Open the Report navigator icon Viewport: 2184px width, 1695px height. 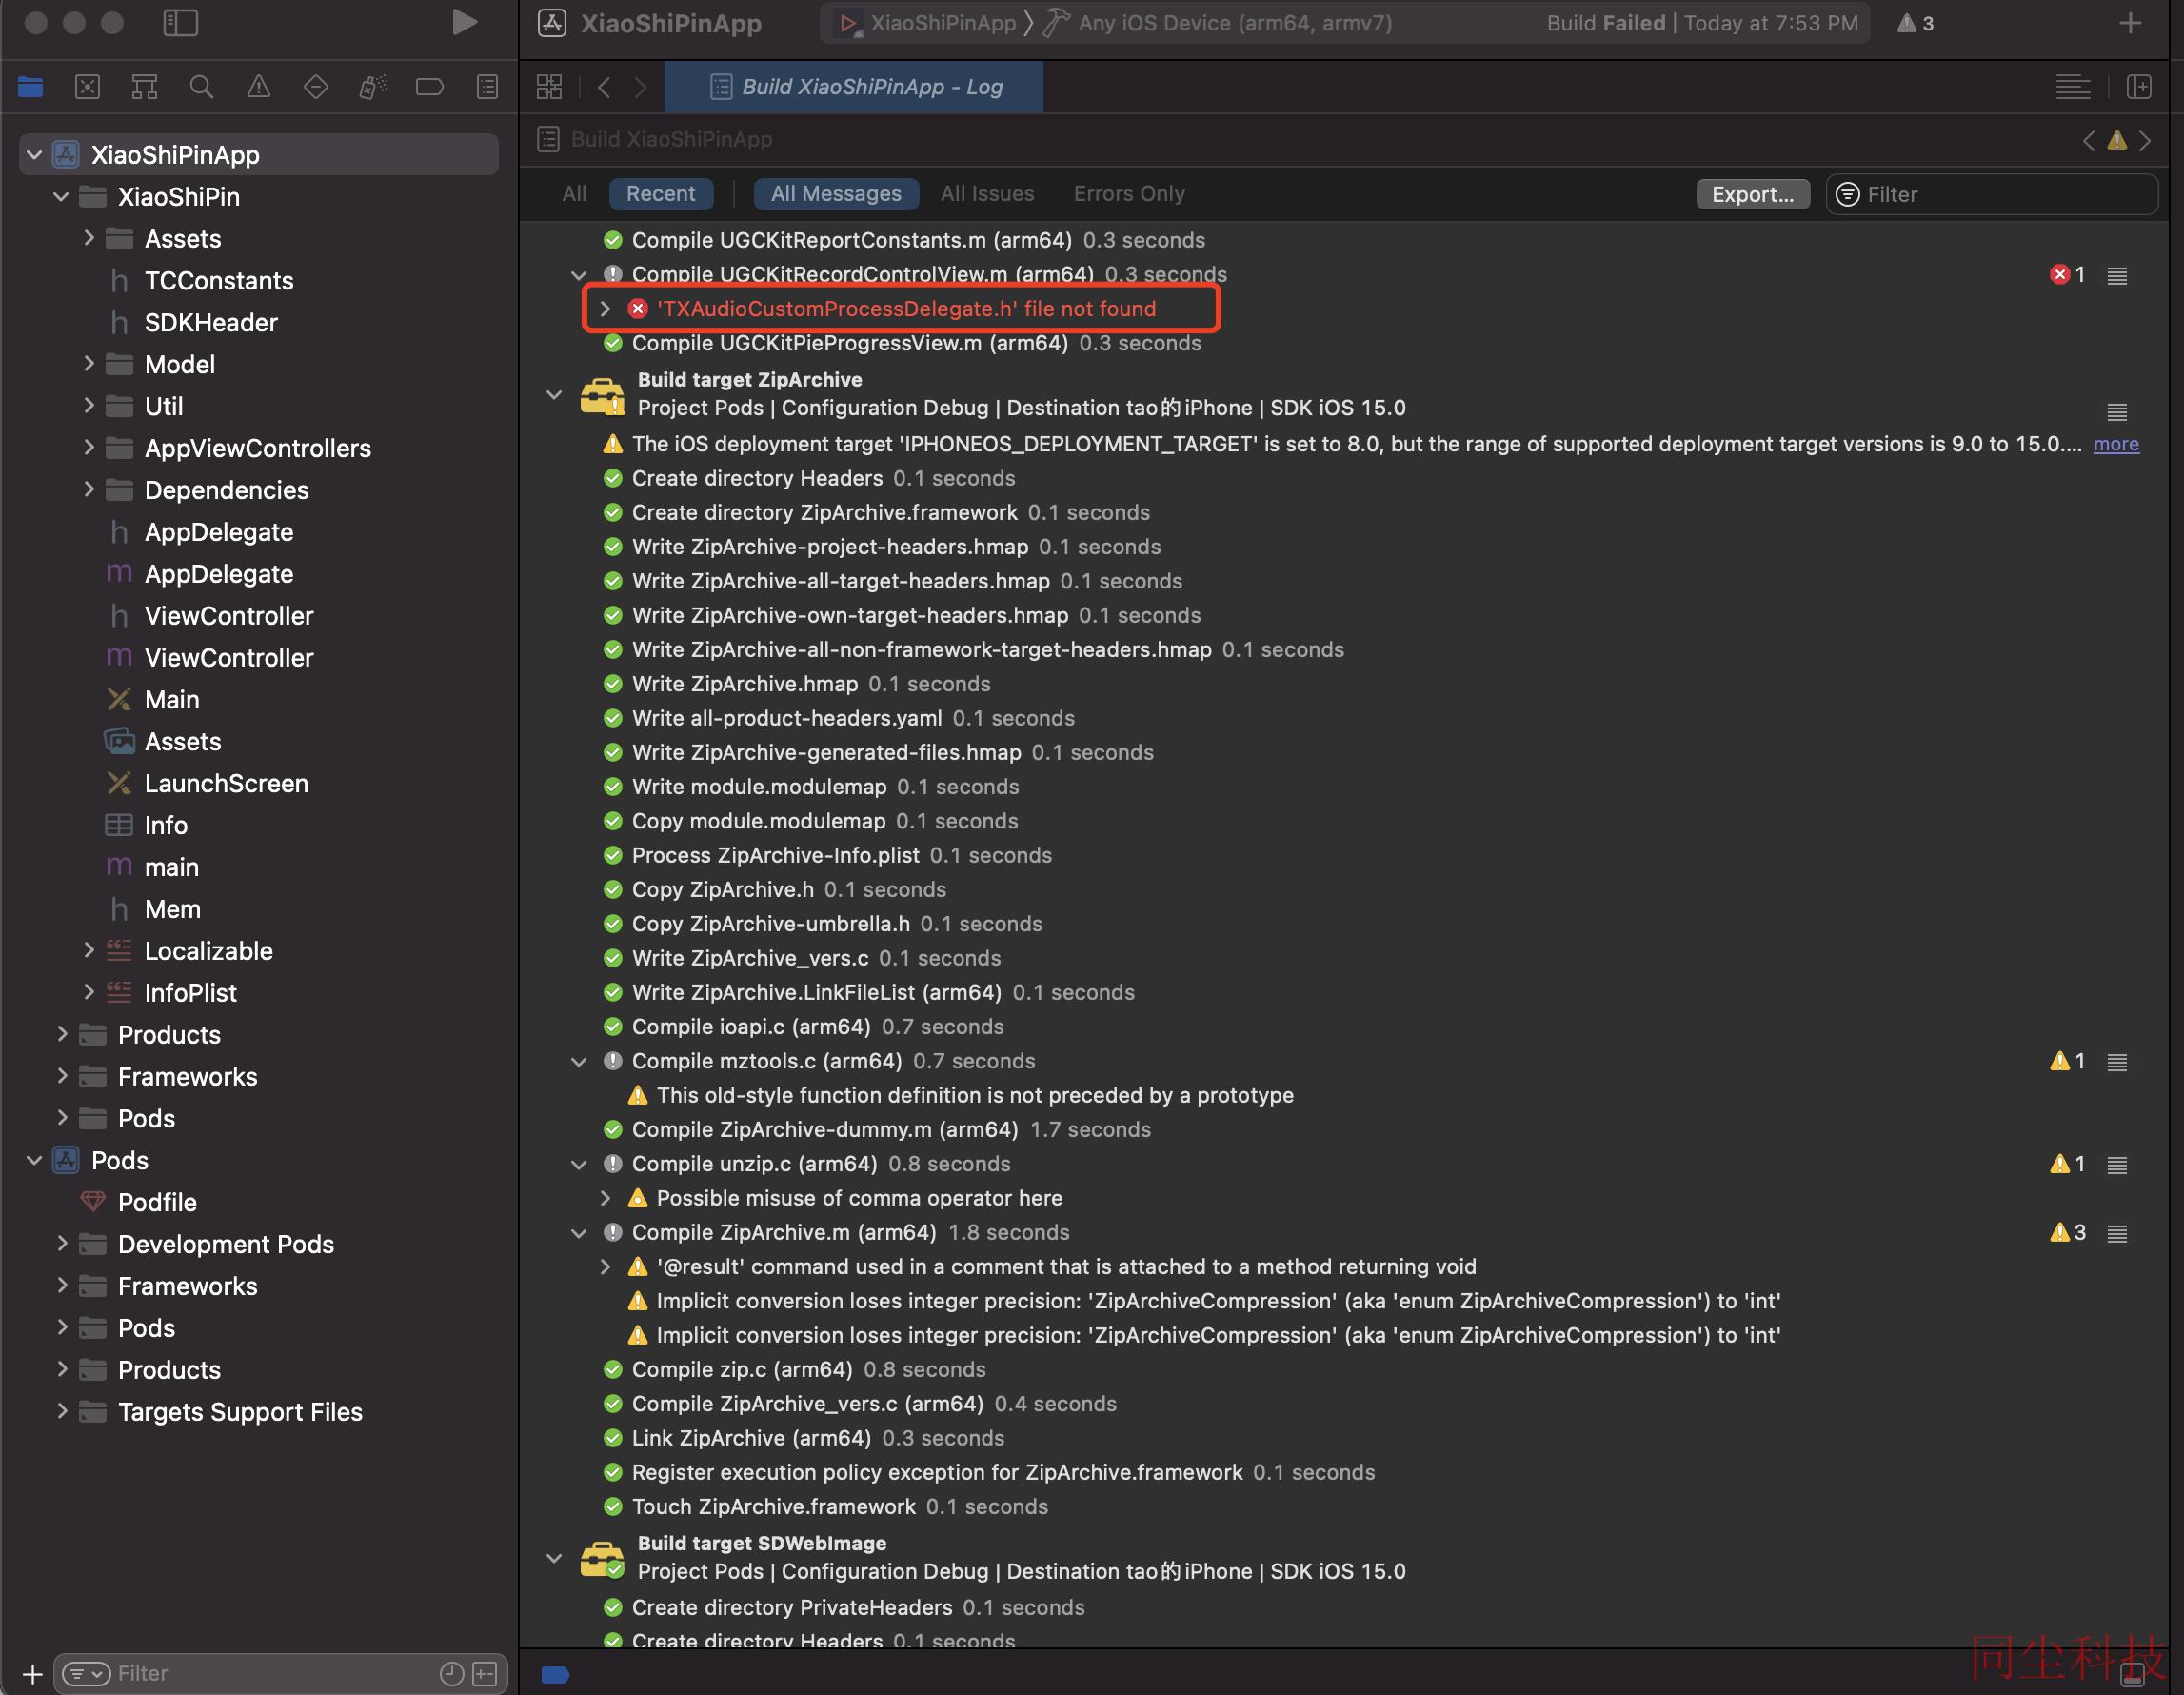(487, 87)
